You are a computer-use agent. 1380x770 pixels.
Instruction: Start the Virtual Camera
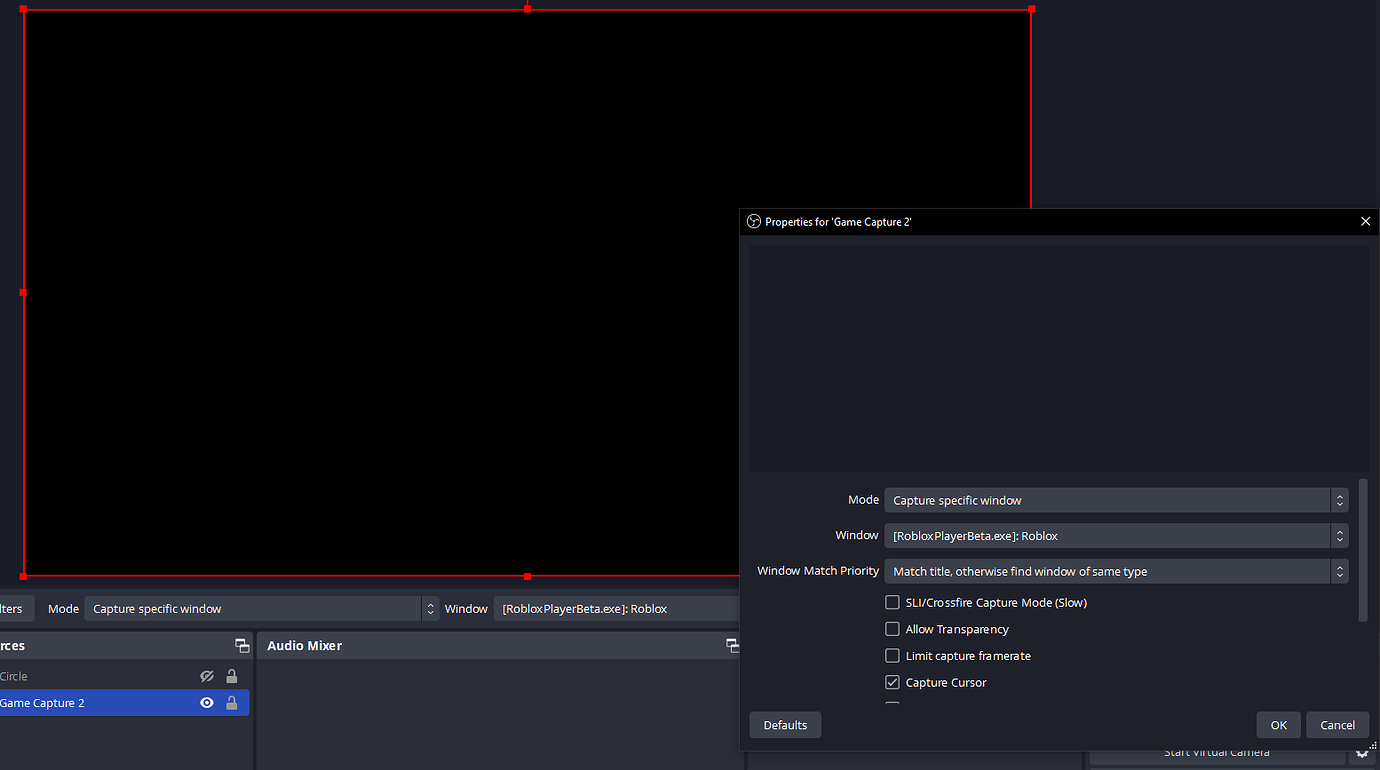[x=1216, y=752]
